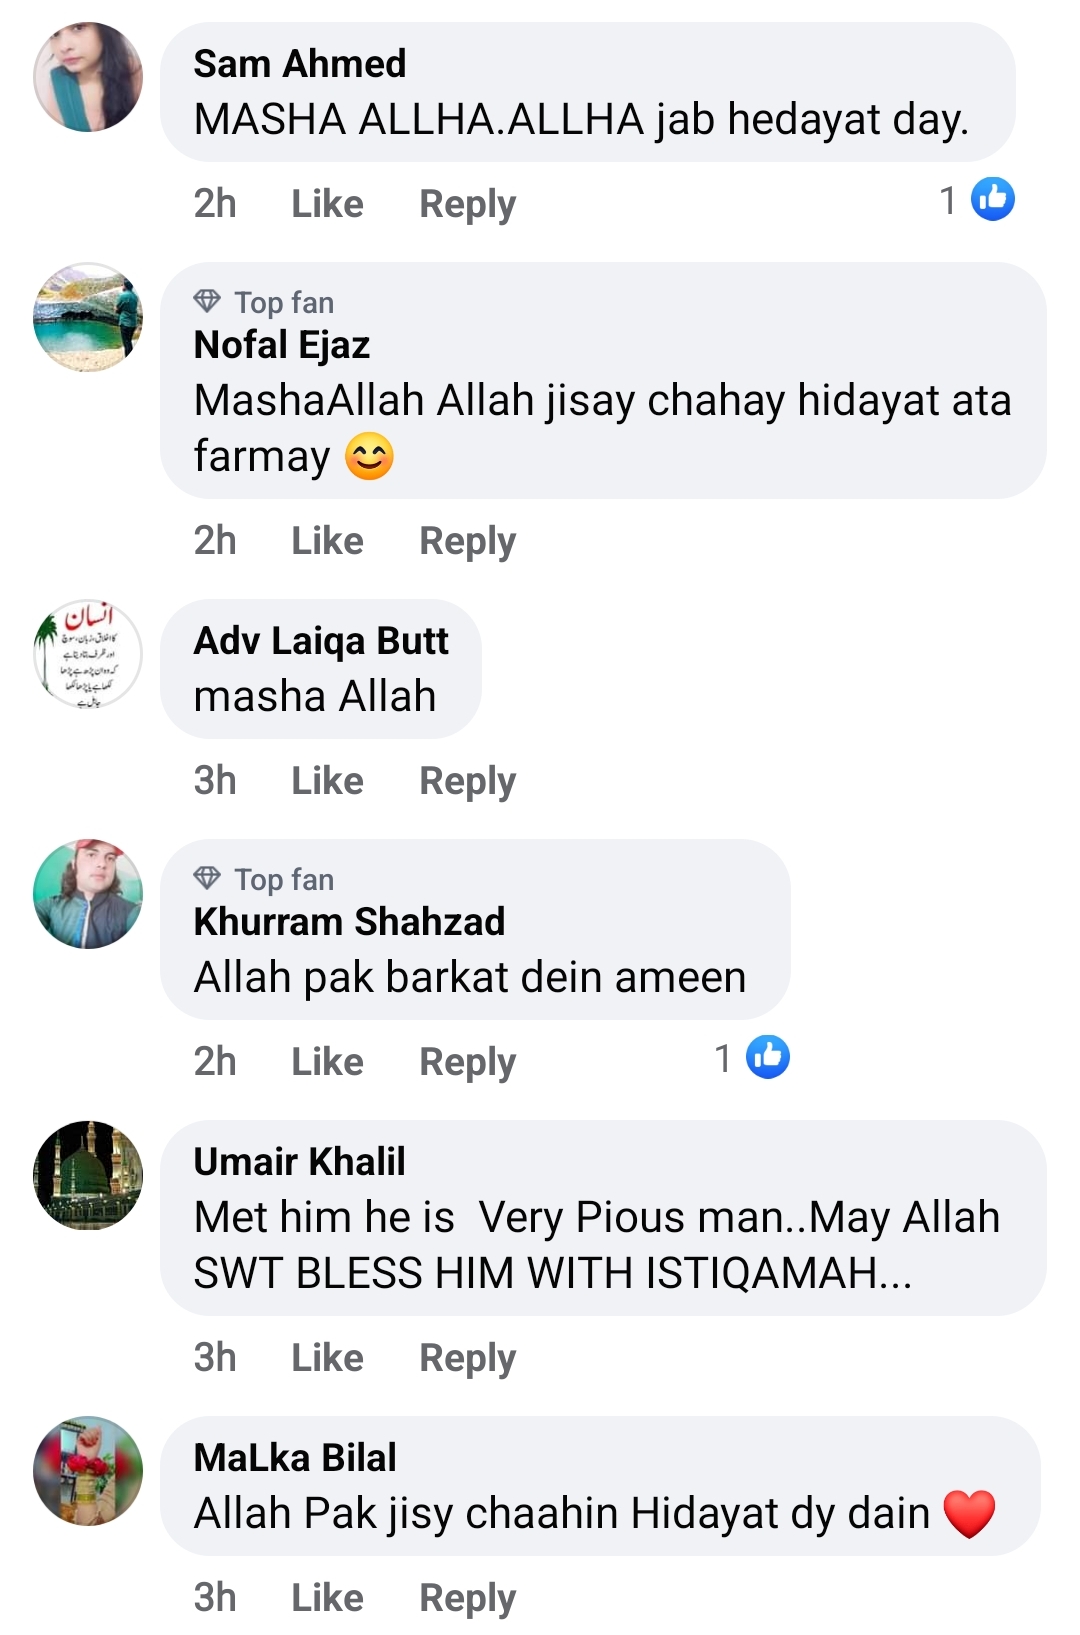
Task: Open Umair Khalil's mosque profile picture
Action: (88, 1175)
